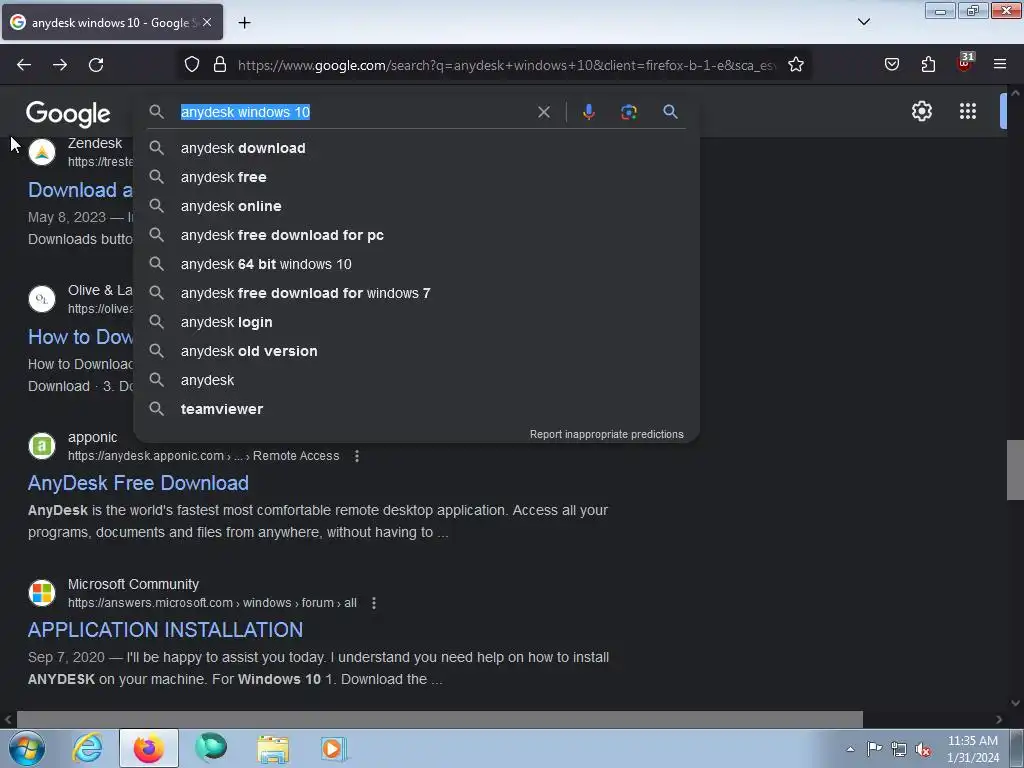Screen dimensions: 1024x768
Task: Click the horizontal scrollbar thumb
Action: tap(440, 720)
